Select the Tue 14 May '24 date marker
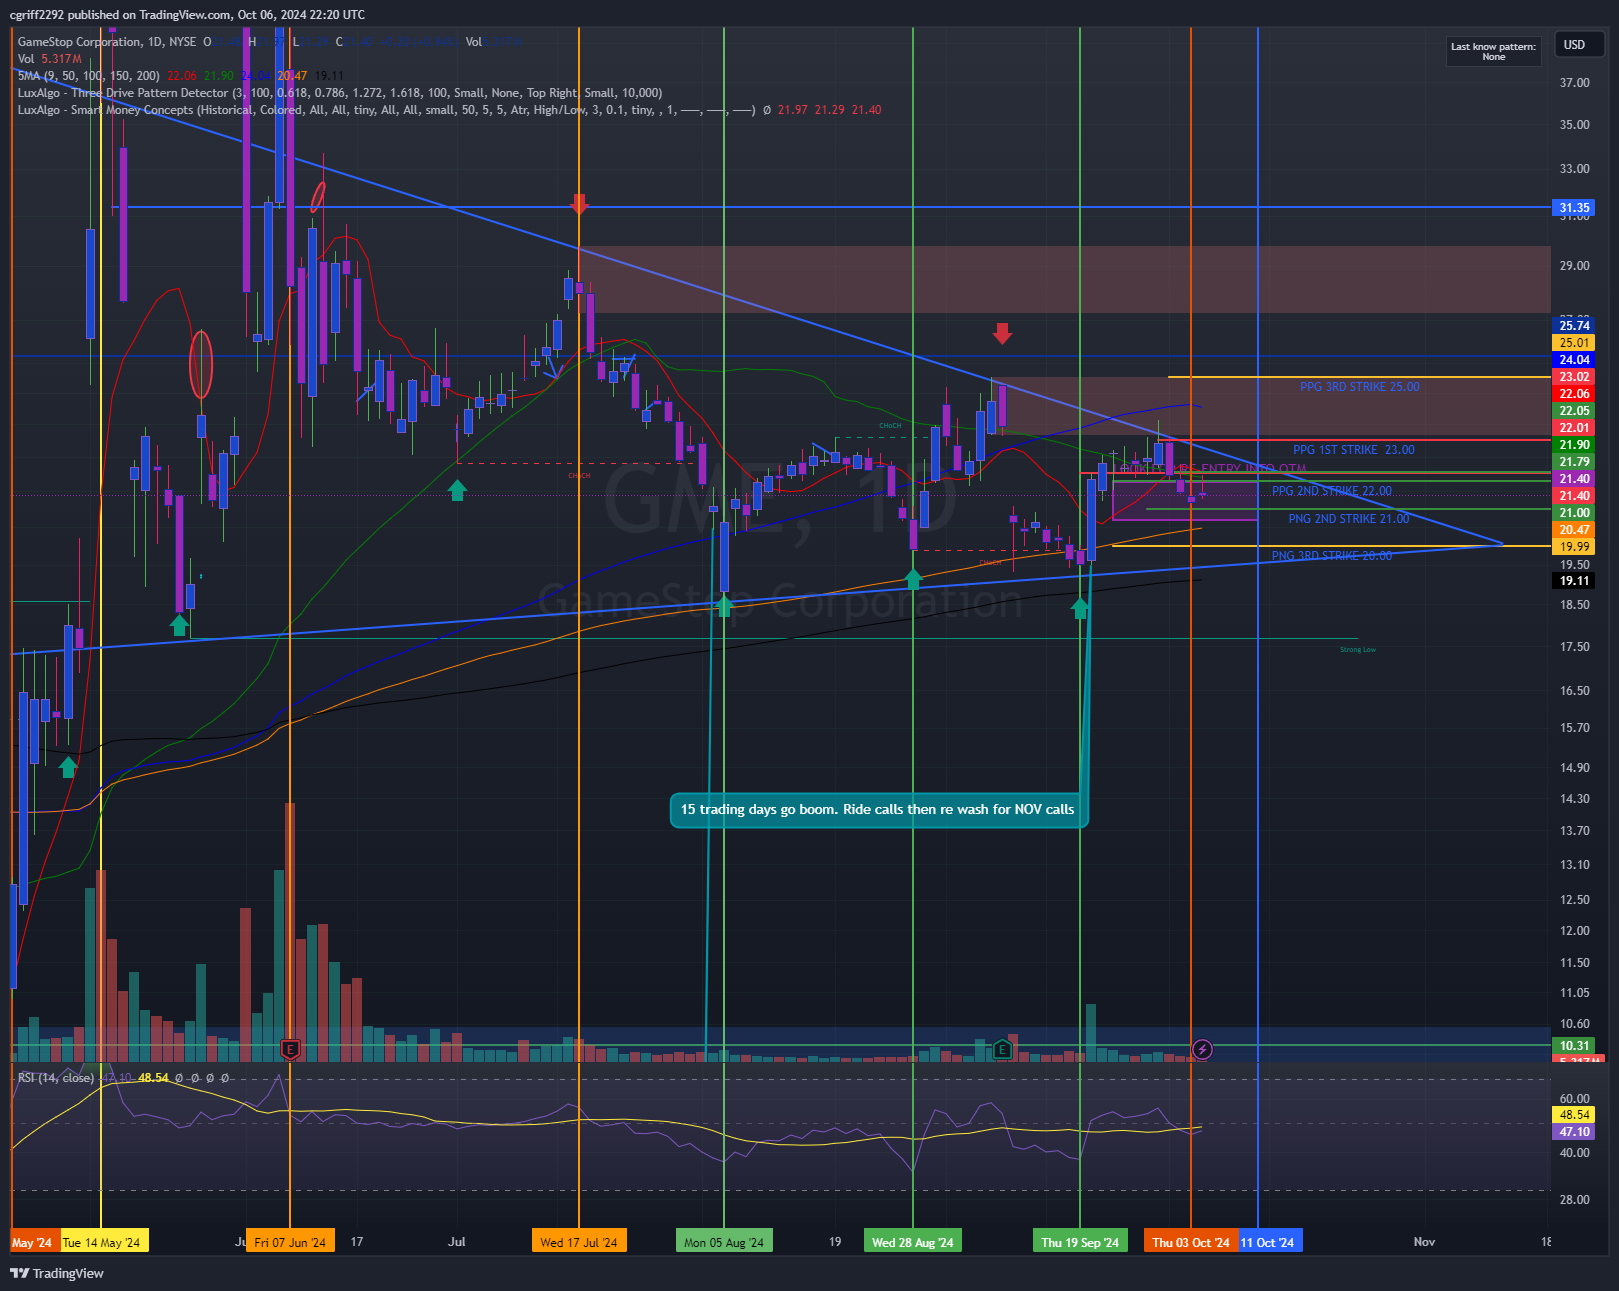 (104, 1242)
